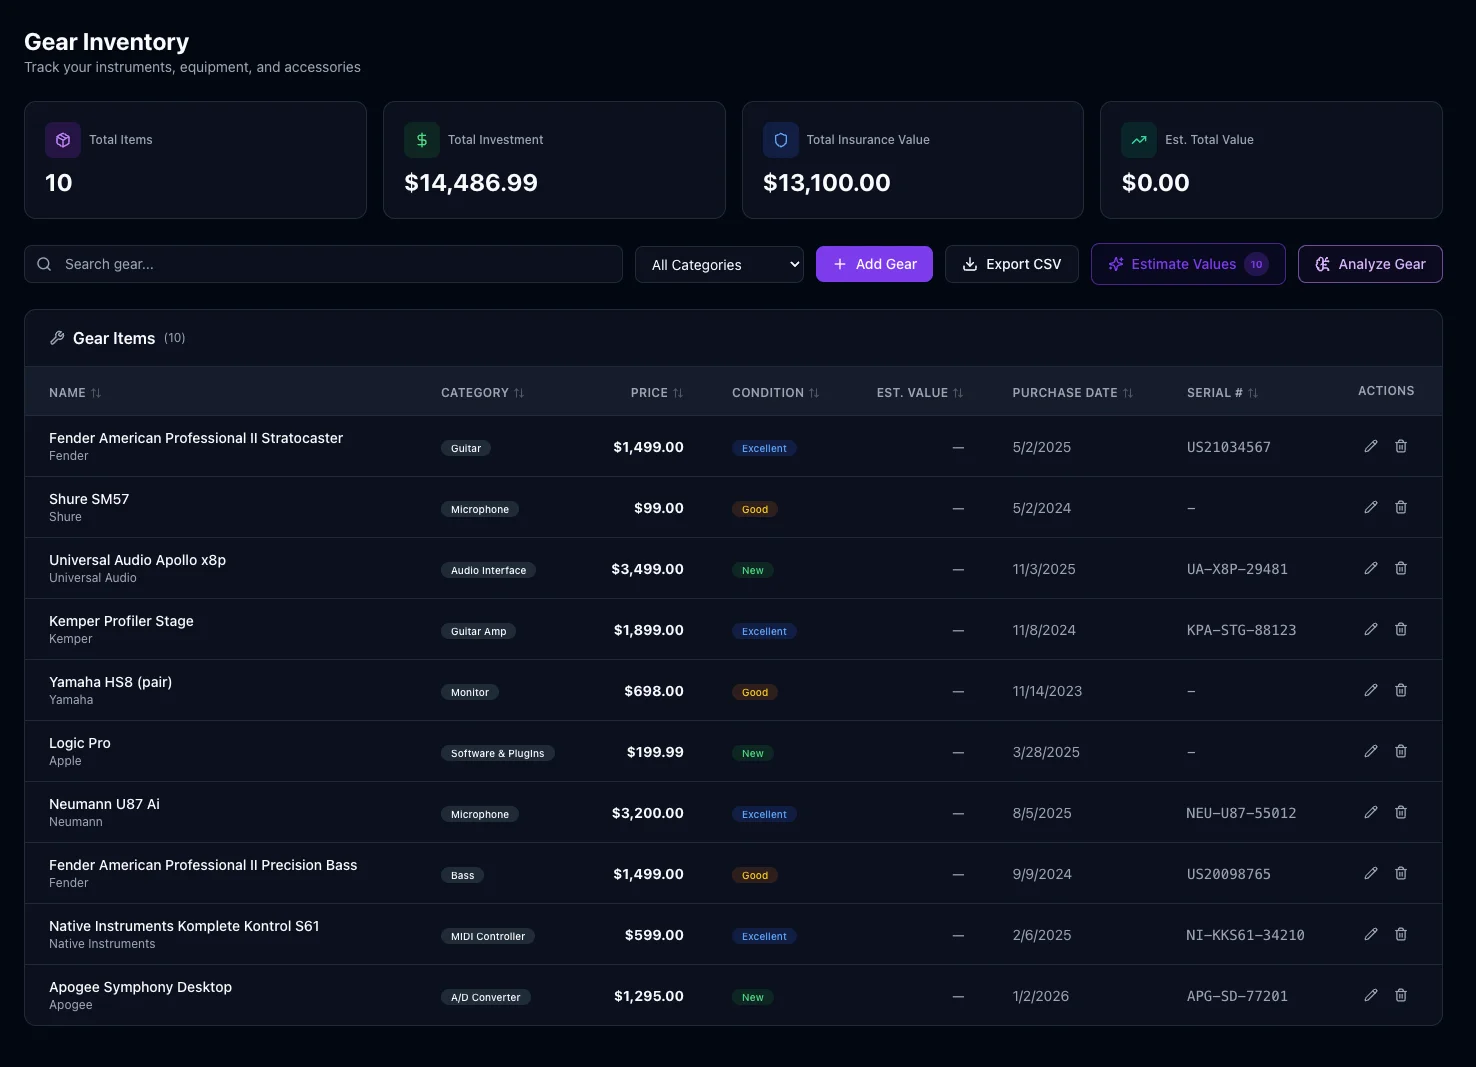Viewport: 1476px width, 1067px height.
Task: Click the A/D Converter category tag
Action: click(486, 997)
